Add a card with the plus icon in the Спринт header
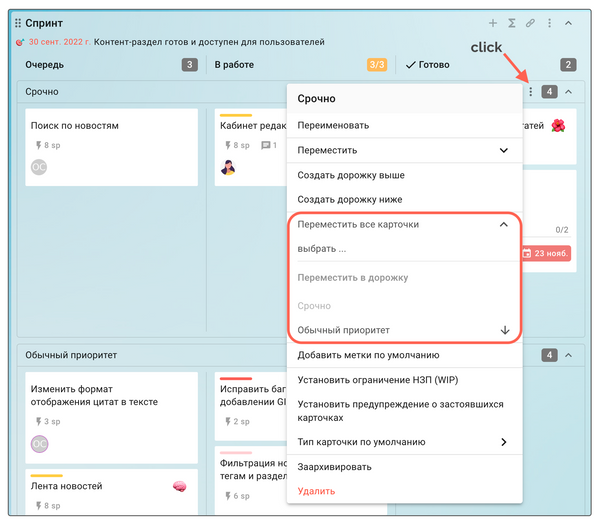The image size is (600, 525). [x=493, y=23]
